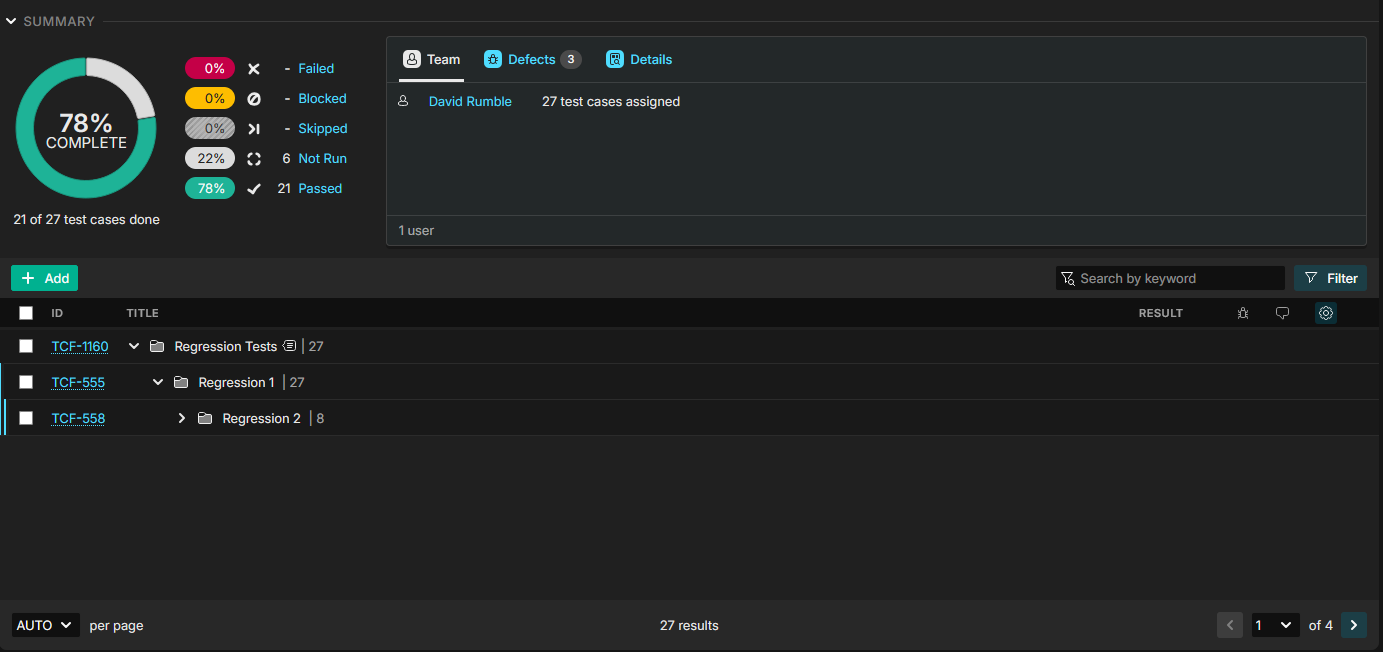
Task: Click the Skipped status icon
Action: (254, 129)
